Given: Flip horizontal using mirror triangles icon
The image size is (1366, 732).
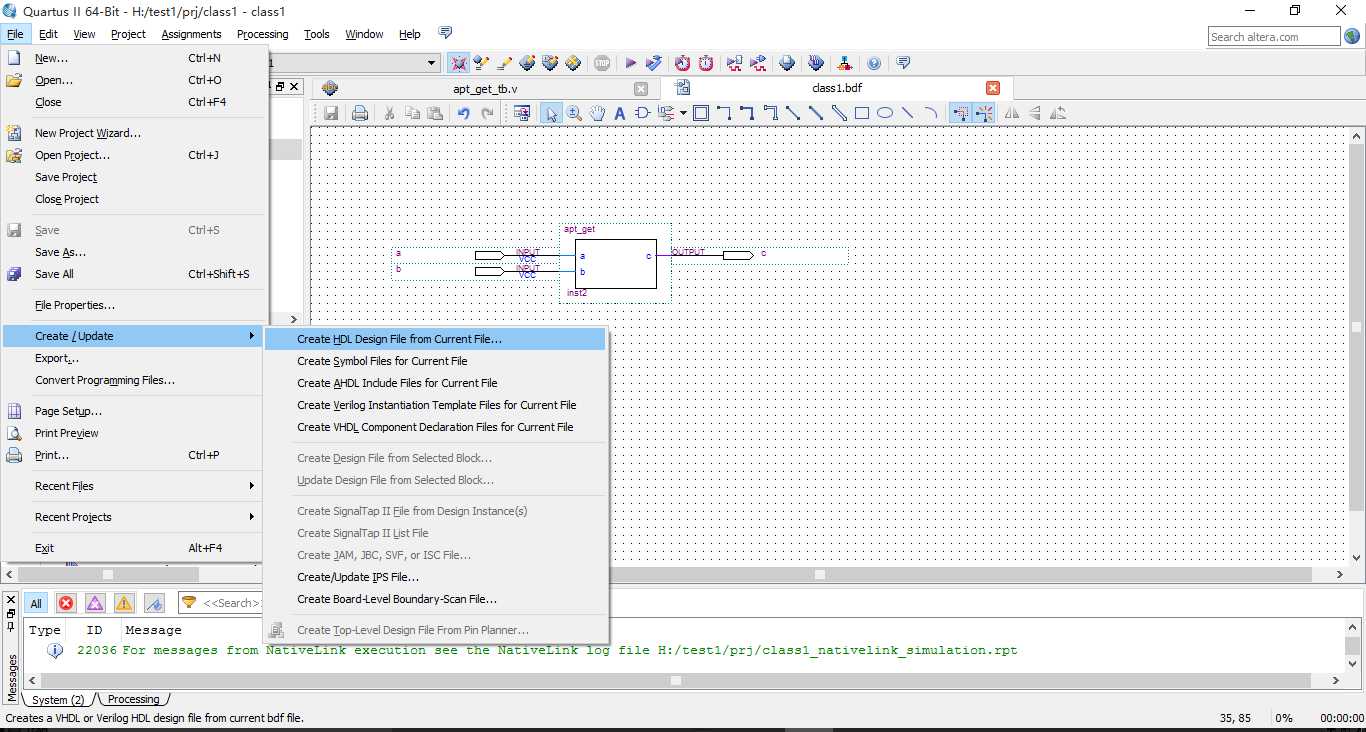Looking at the screenshot, I should click(x=1012, y=113).
